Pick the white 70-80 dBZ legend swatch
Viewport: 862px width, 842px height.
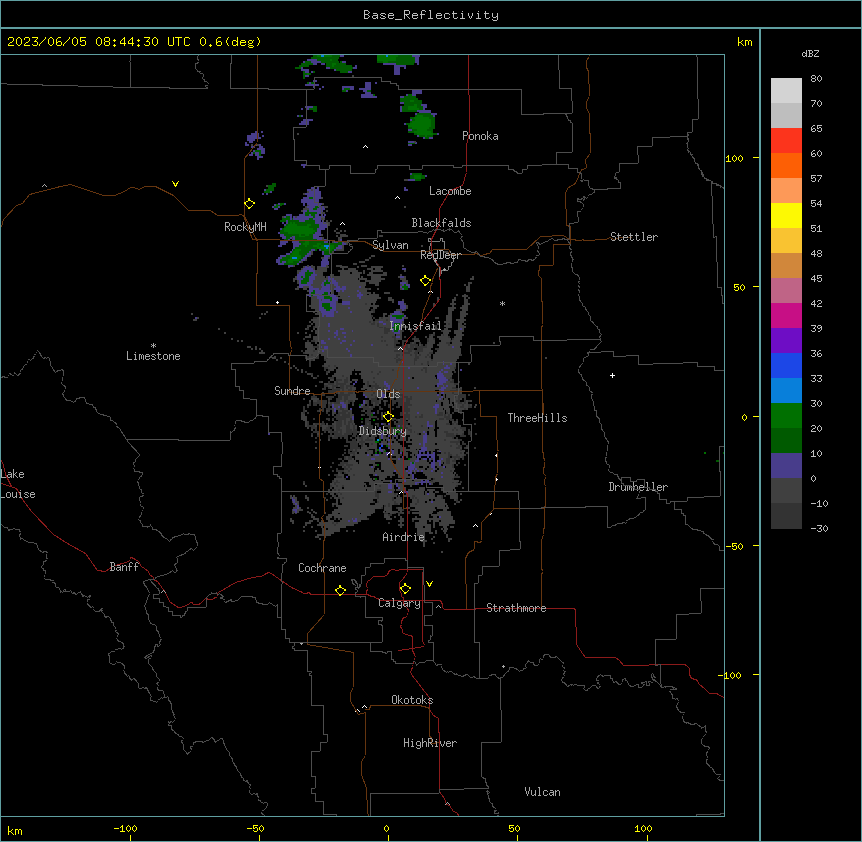coord(786,91)
